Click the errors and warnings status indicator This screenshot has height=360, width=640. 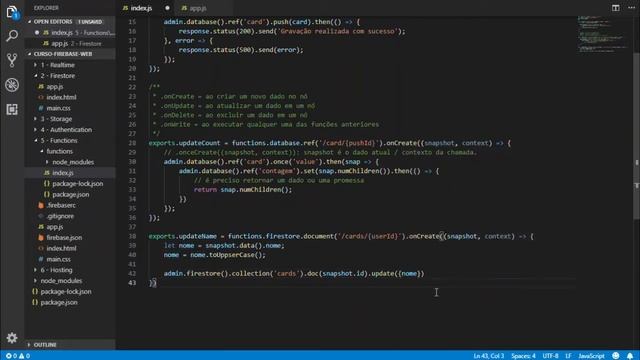pyautogui.click(x=18, y=356)
